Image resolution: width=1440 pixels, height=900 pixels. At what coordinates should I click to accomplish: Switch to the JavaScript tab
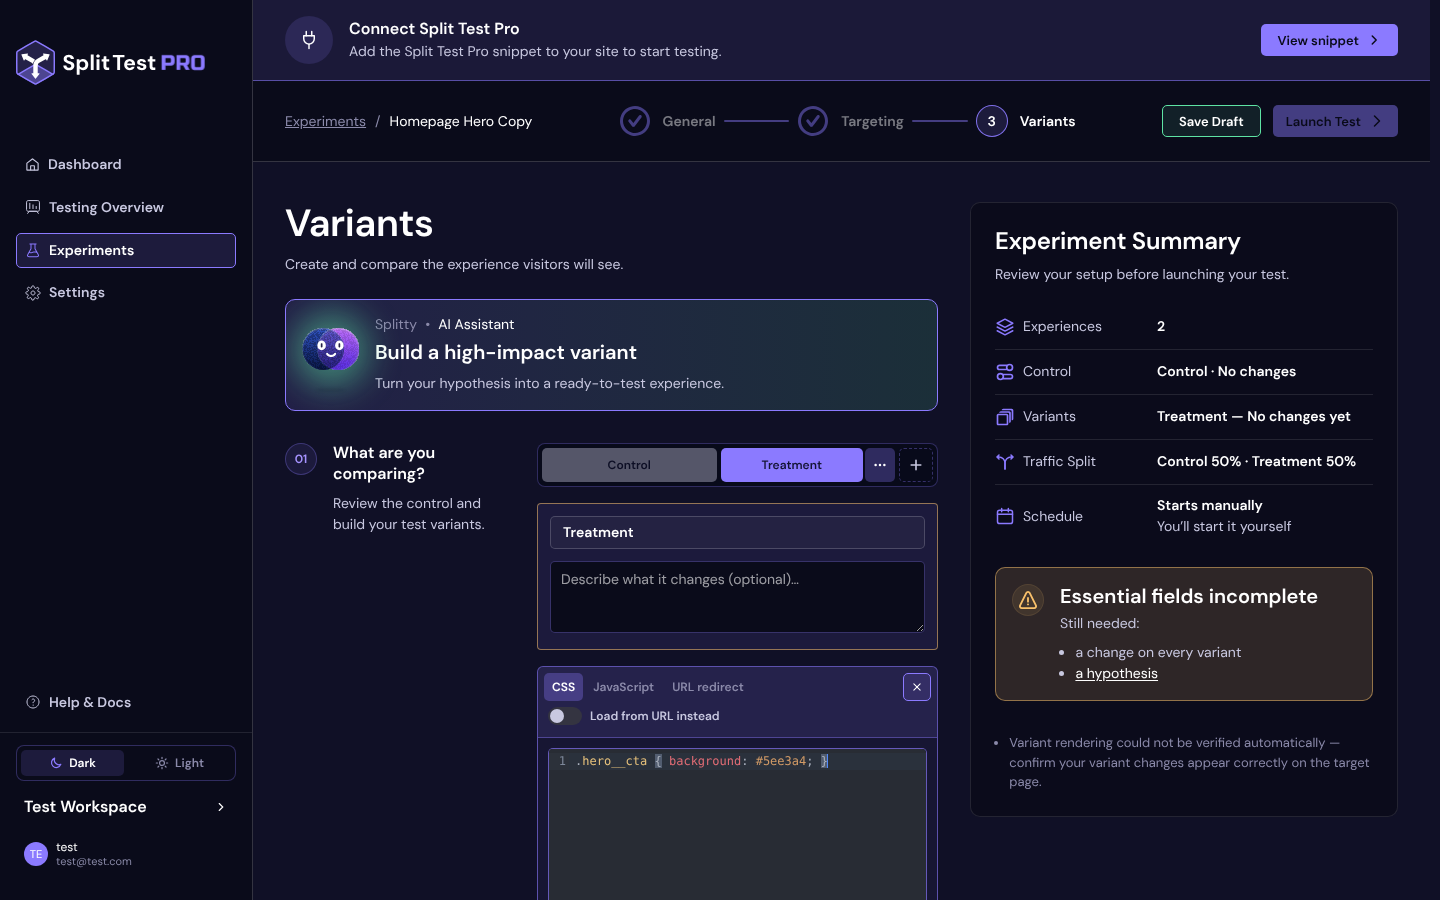click(x=623, y=687)
